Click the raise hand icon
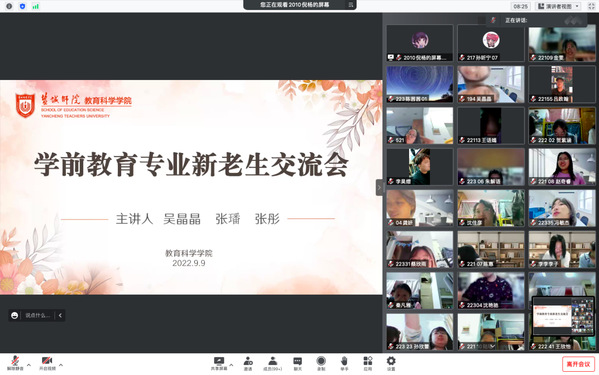599x375 pixels. [x=344, y=363]
